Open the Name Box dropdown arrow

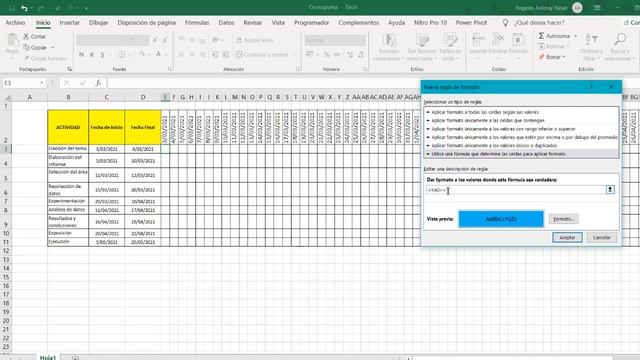(x=42, y=83)
